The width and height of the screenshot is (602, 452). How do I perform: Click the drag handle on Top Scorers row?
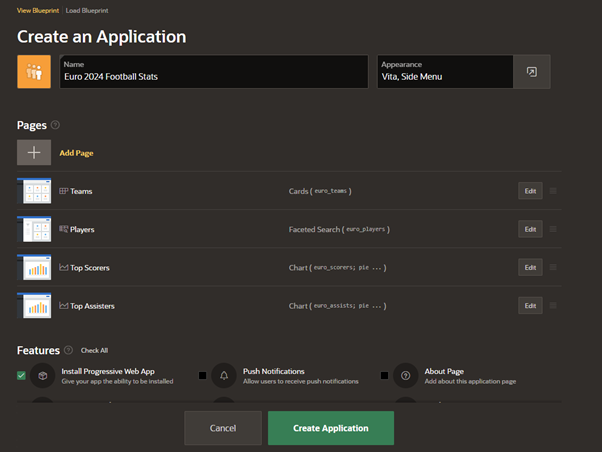553,267
